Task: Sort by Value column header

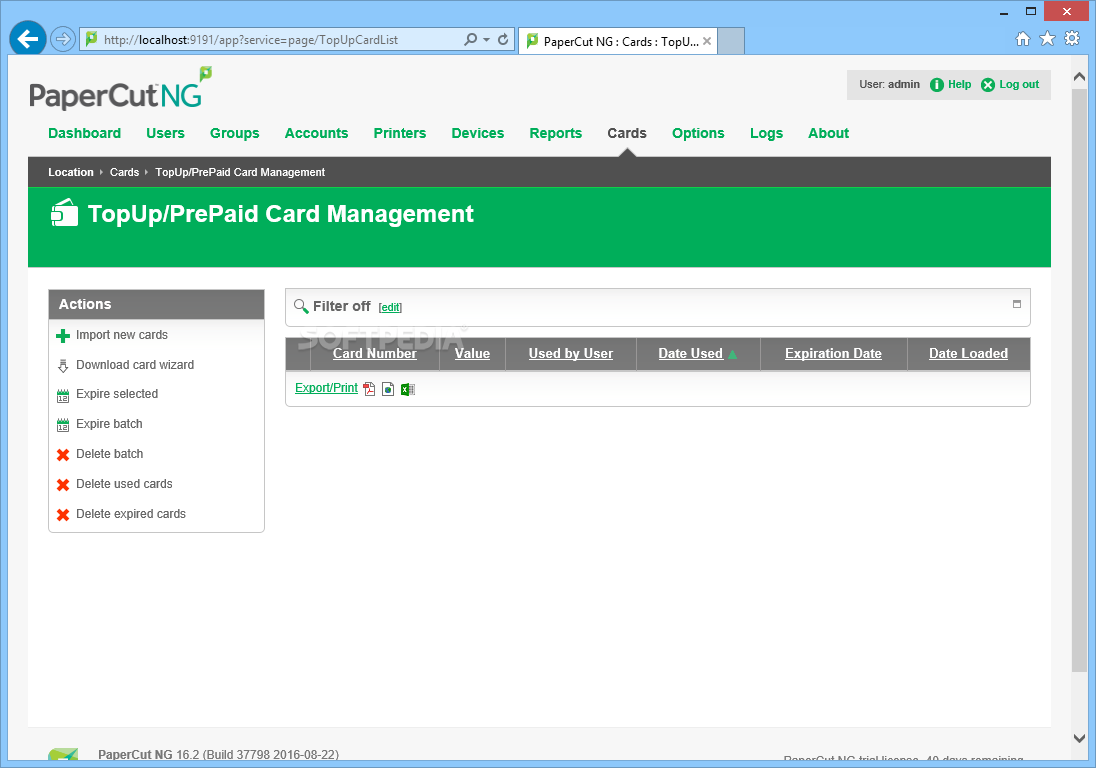Action: point(473,354)
